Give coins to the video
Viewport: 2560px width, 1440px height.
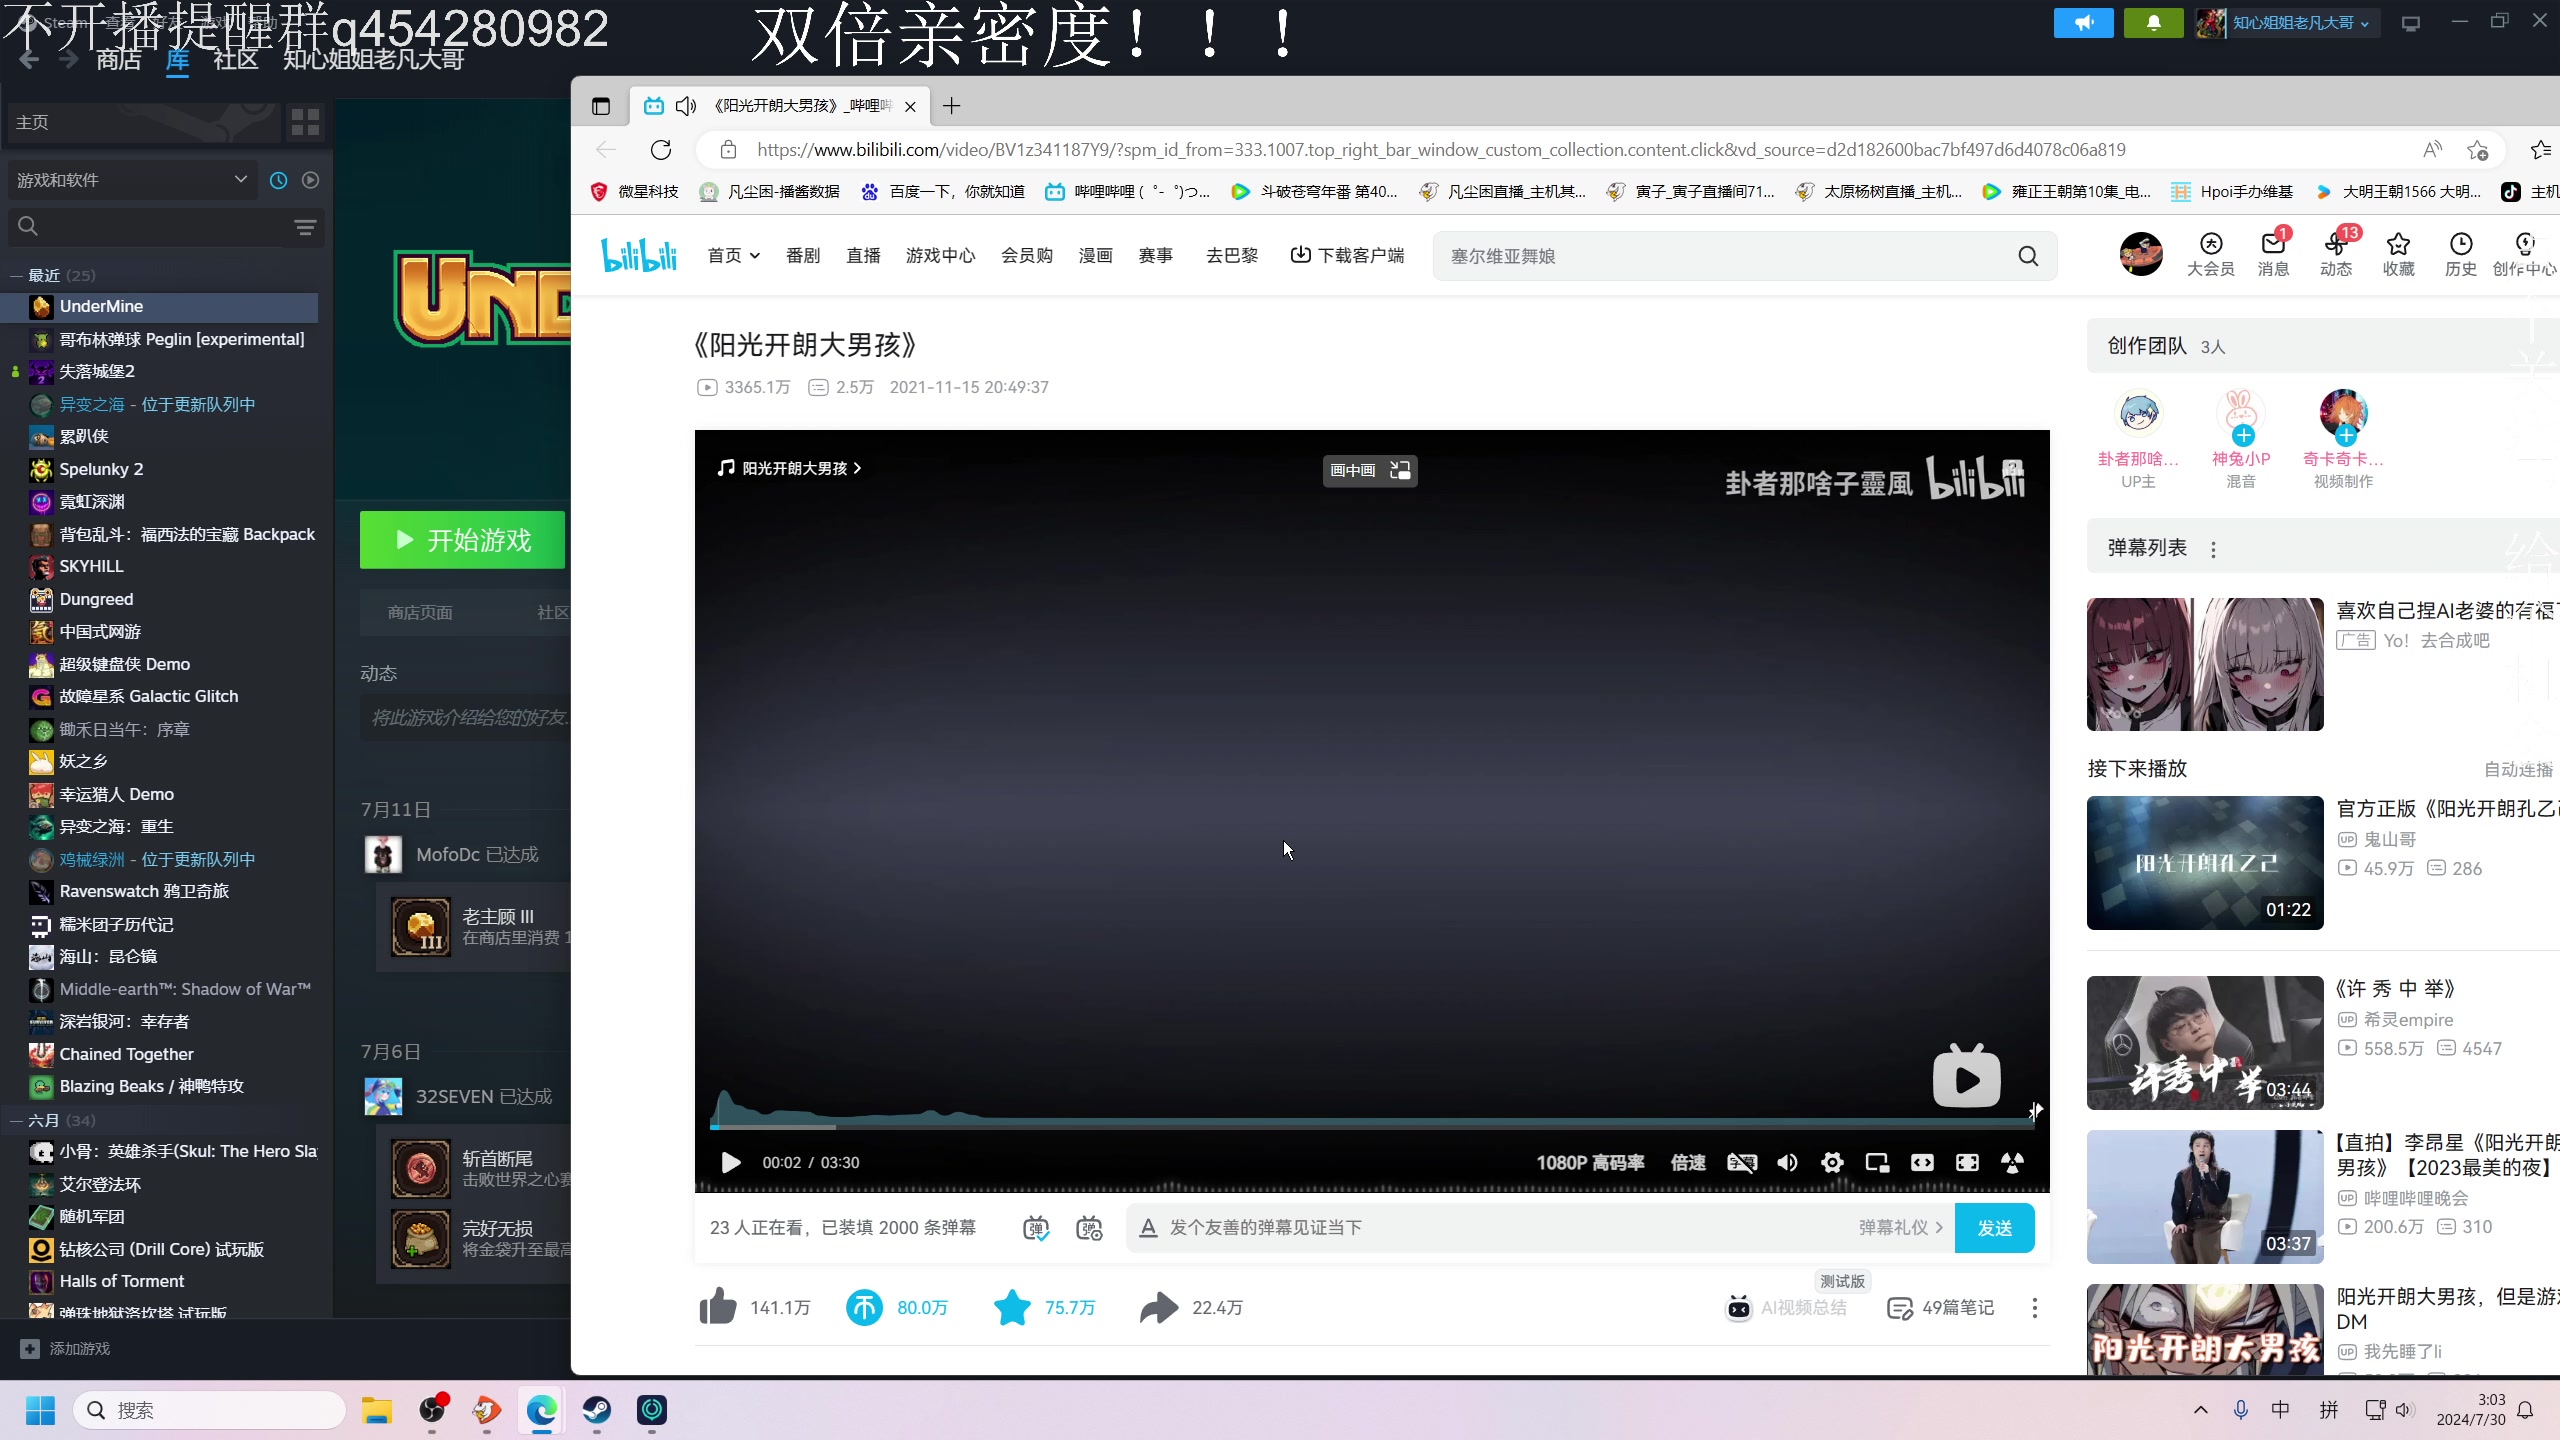[865, 1307]
